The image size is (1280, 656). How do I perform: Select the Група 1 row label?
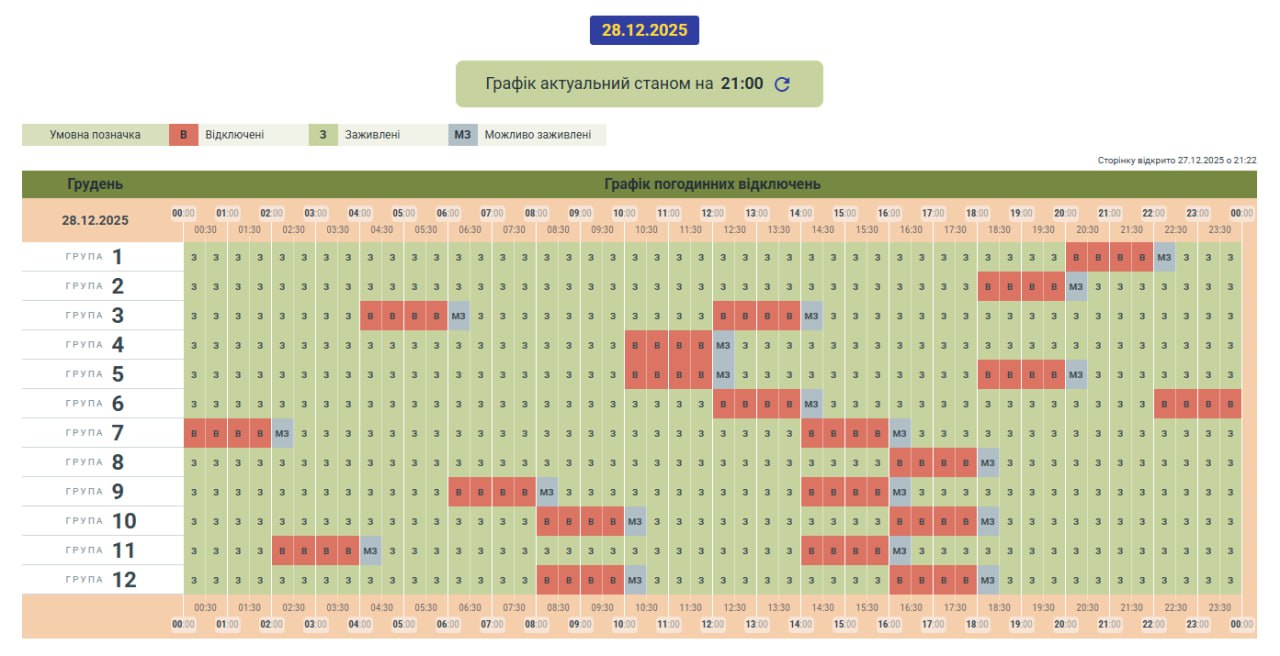coord(95,257)
